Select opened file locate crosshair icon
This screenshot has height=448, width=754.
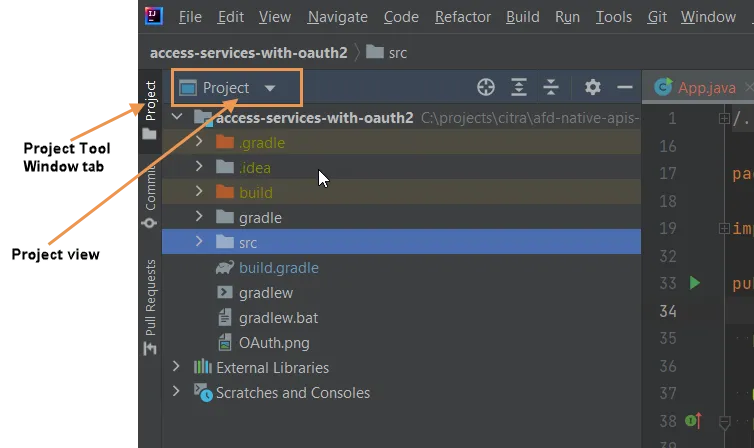(486, 87)
